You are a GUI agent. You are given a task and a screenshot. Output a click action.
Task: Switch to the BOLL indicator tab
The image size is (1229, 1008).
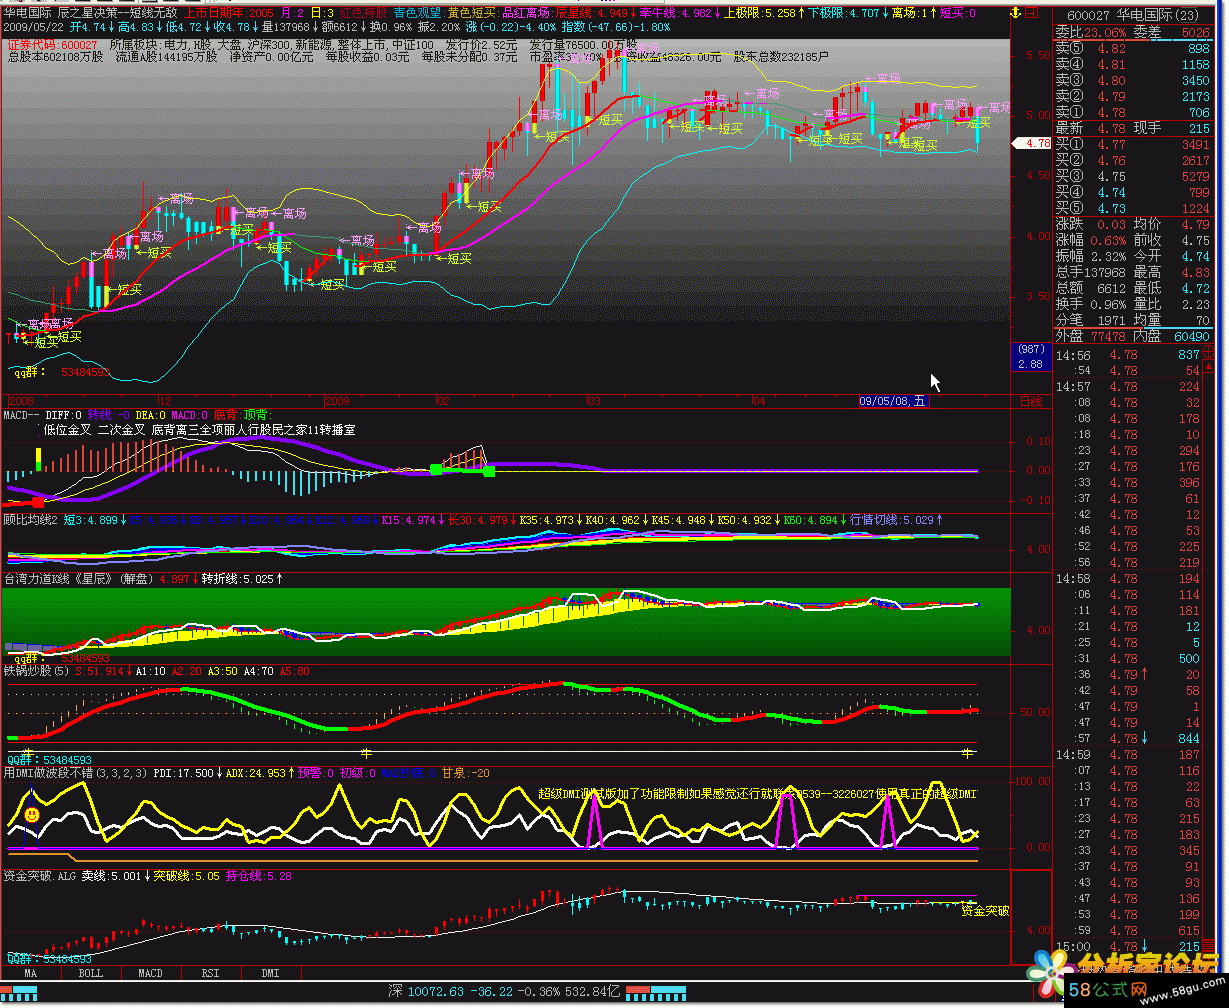[90, 972]
